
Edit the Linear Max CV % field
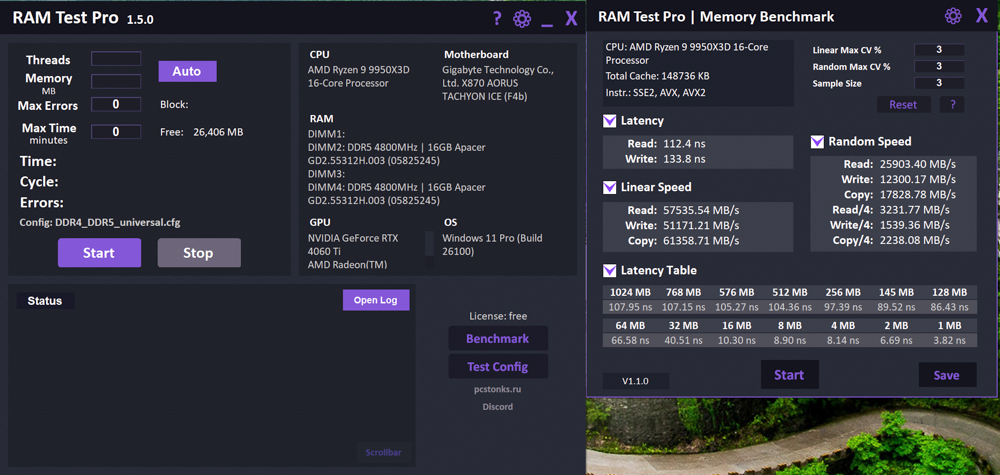[939, 50]
